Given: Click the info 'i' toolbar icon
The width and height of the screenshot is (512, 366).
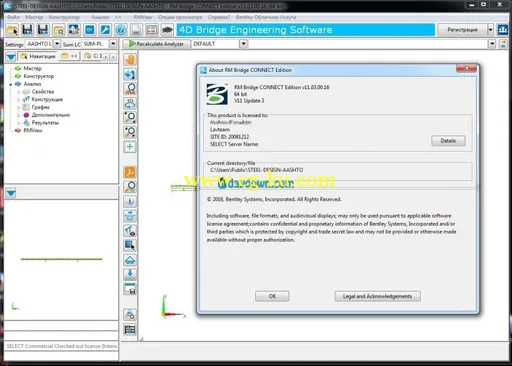Looking at the screenshot, I should 130,201.
